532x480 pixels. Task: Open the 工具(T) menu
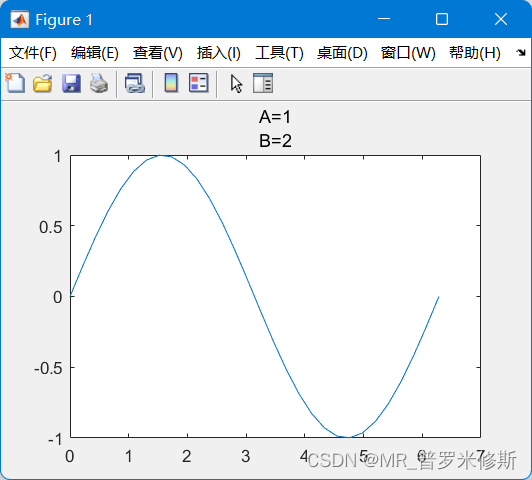pos(279,53)
